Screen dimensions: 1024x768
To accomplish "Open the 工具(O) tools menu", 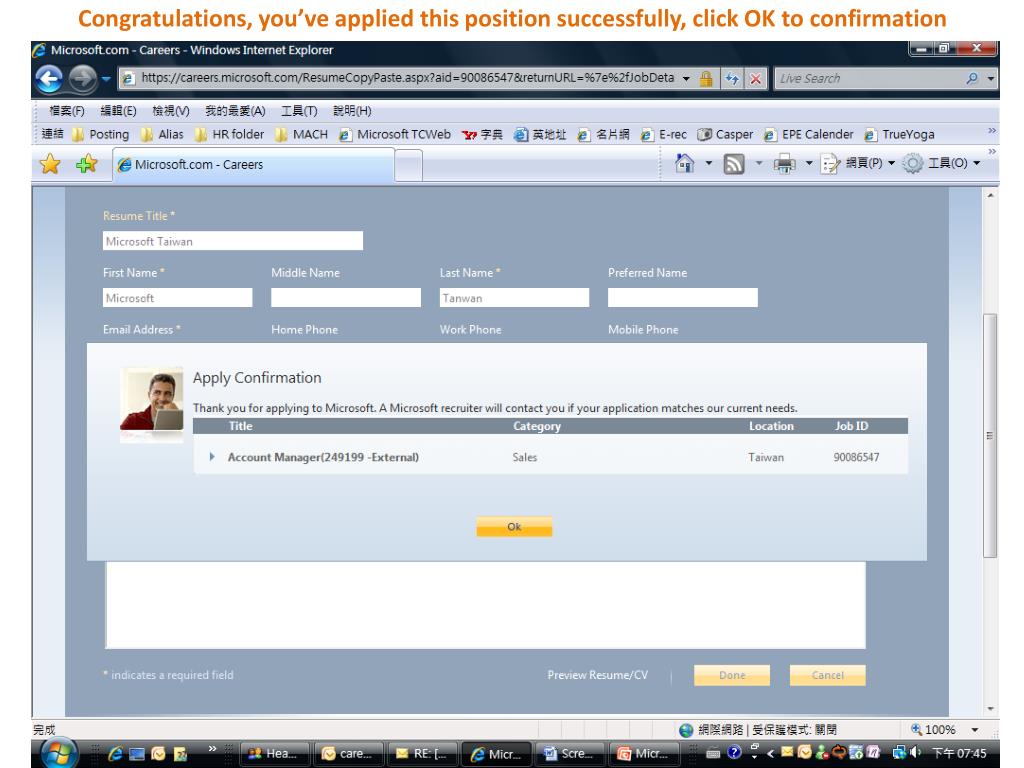I will [941, 163].
